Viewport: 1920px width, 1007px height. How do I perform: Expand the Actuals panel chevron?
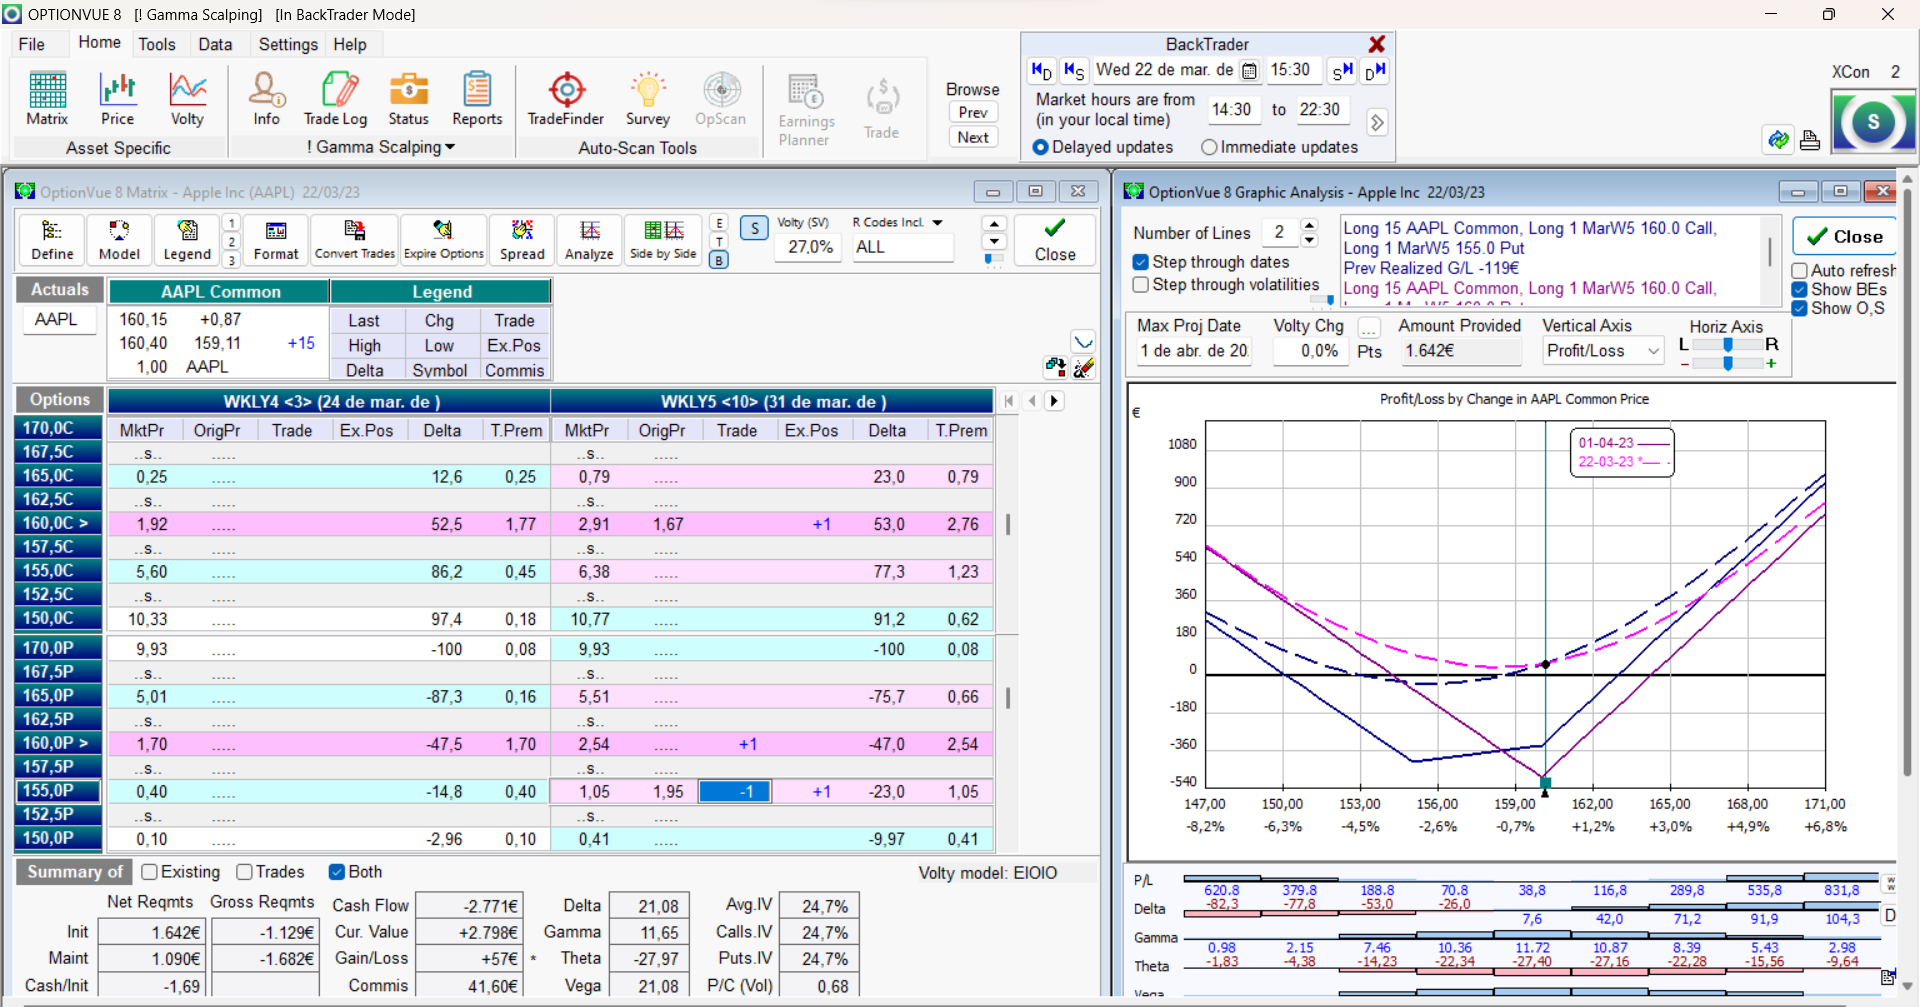coord(1083,341)
